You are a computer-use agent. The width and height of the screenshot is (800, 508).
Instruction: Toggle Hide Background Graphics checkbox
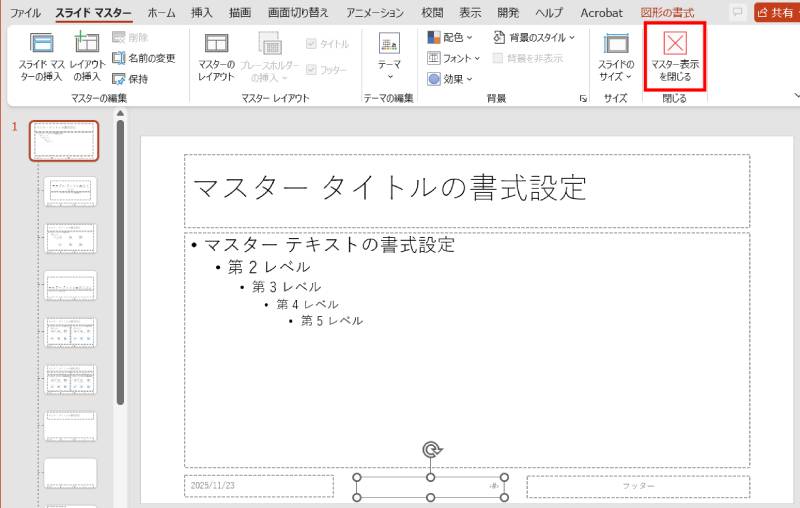point(528,58)
